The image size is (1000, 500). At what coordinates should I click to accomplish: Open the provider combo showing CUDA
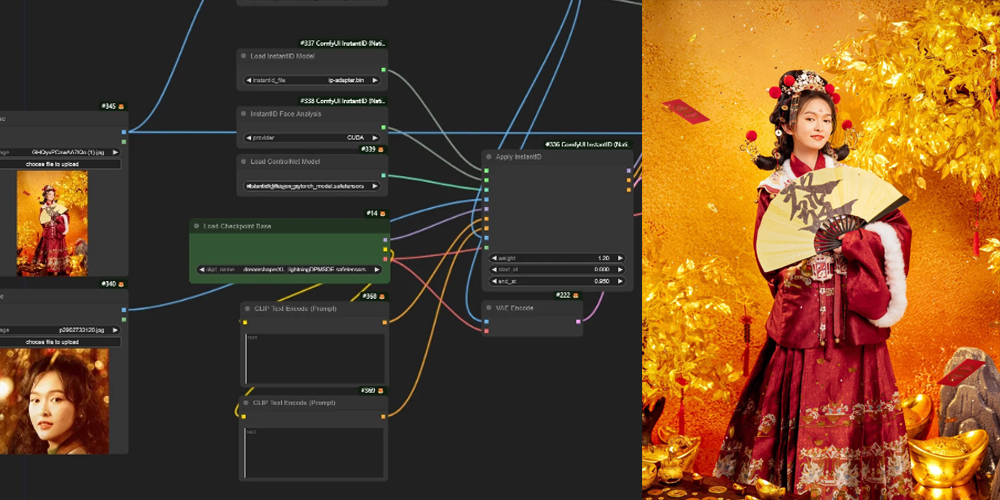[x=312, y=138]
